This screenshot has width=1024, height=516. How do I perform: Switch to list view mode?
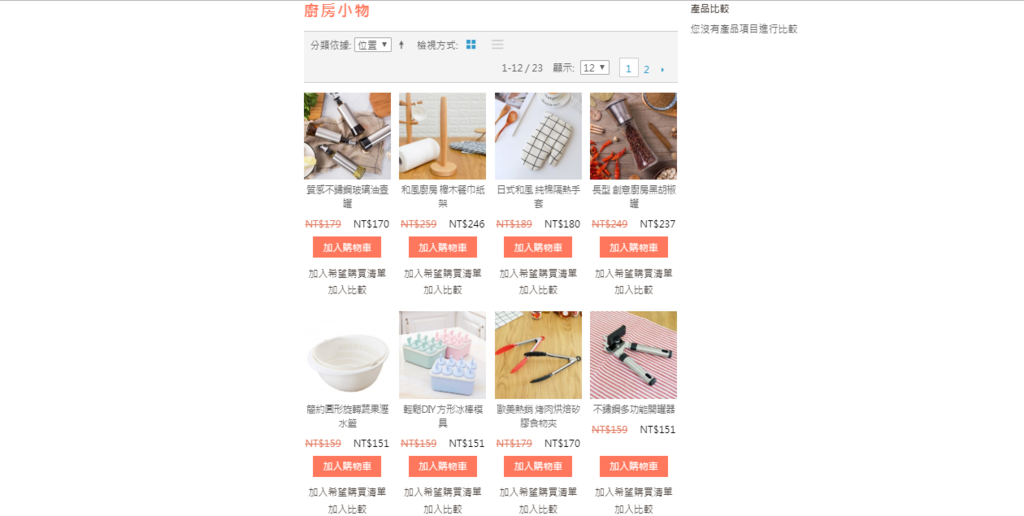[x=498, y=44]
